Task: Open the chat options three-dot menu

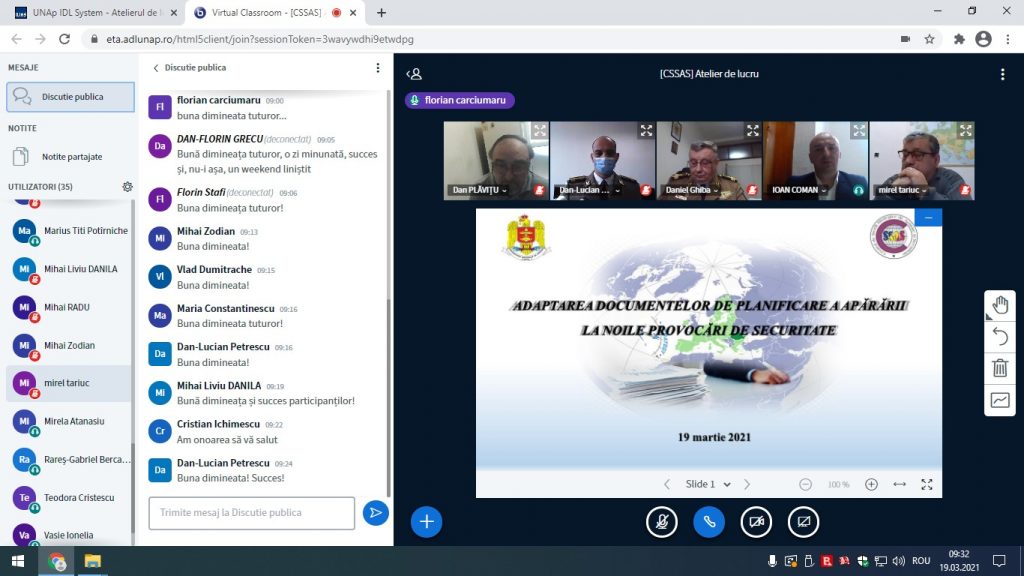Action: point(378,68)
